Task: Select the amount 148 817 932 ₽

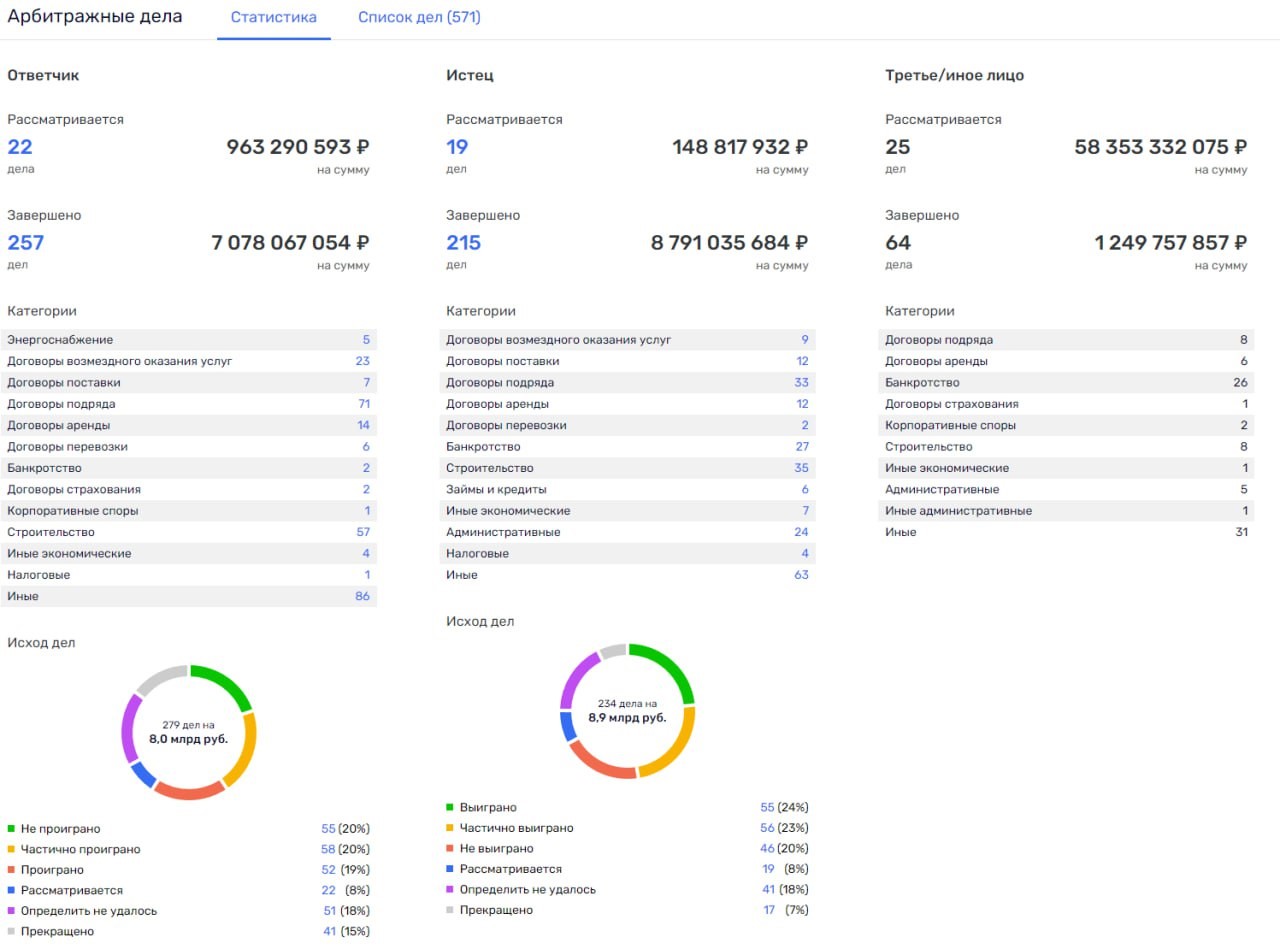Action: click(x=740, y=147)
